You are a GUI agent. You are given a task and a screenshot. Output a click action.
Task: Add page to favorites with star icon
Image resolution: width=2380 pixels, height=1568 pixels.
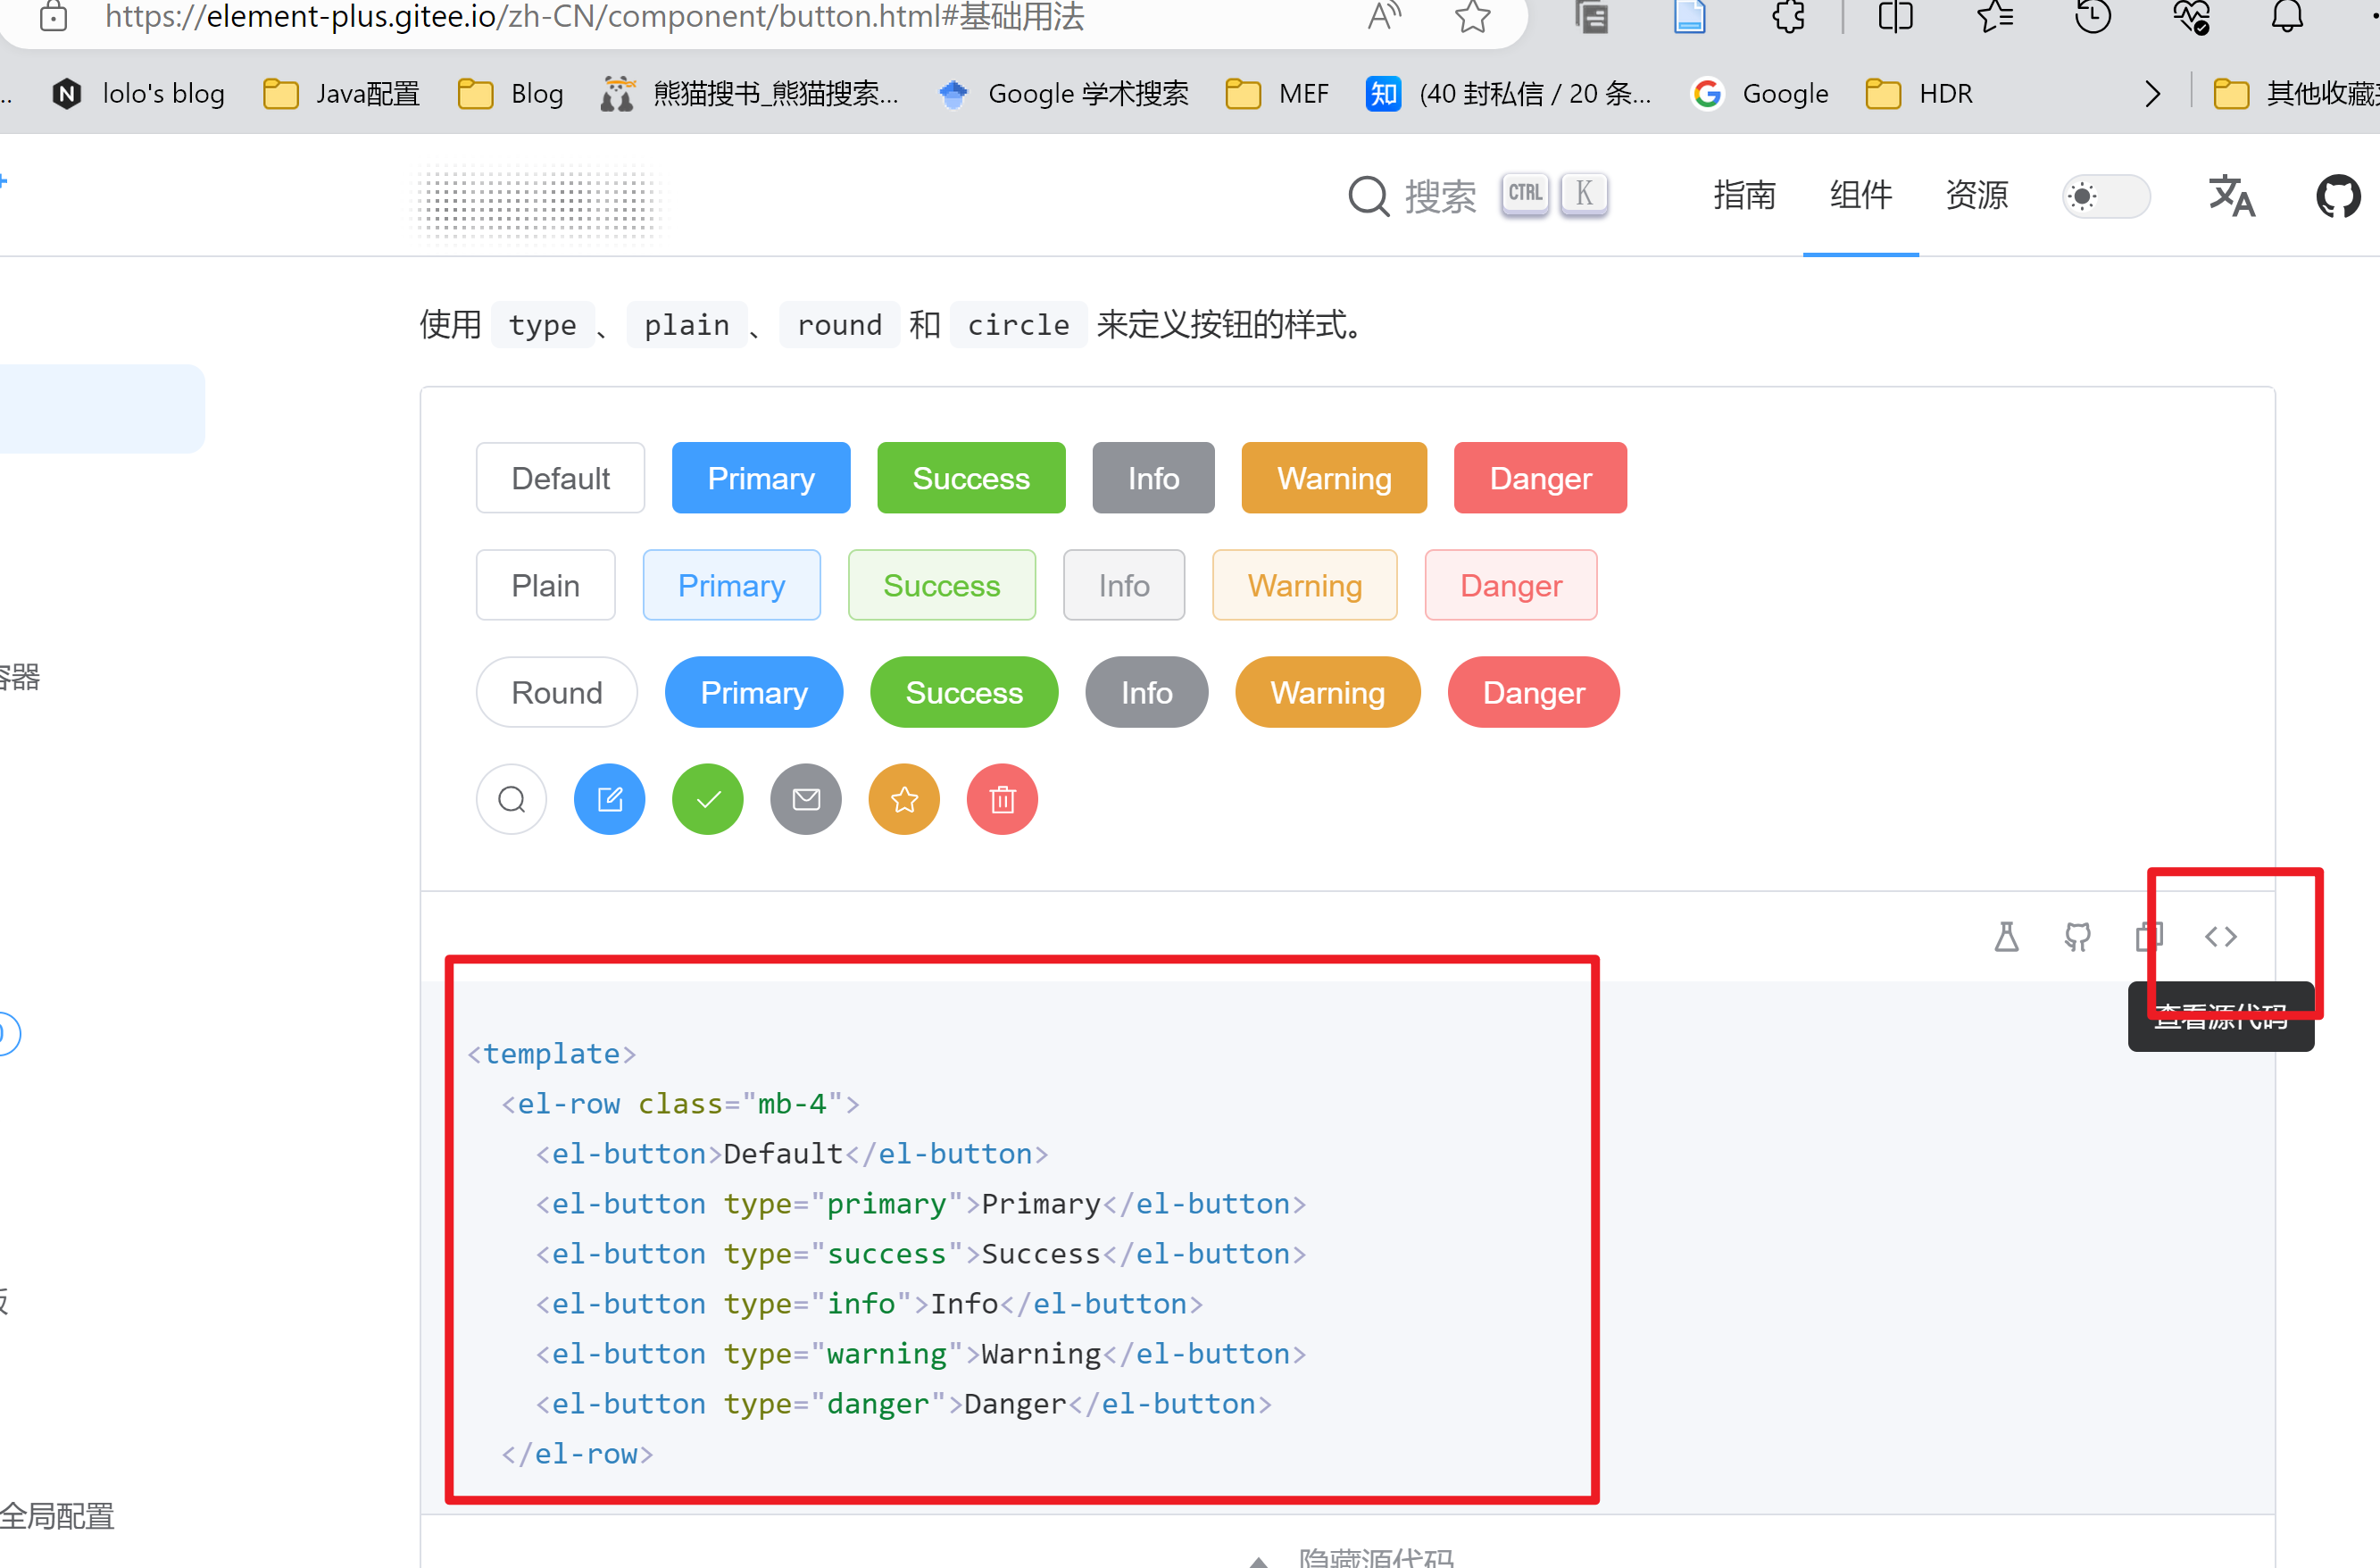click(1472, 16)
